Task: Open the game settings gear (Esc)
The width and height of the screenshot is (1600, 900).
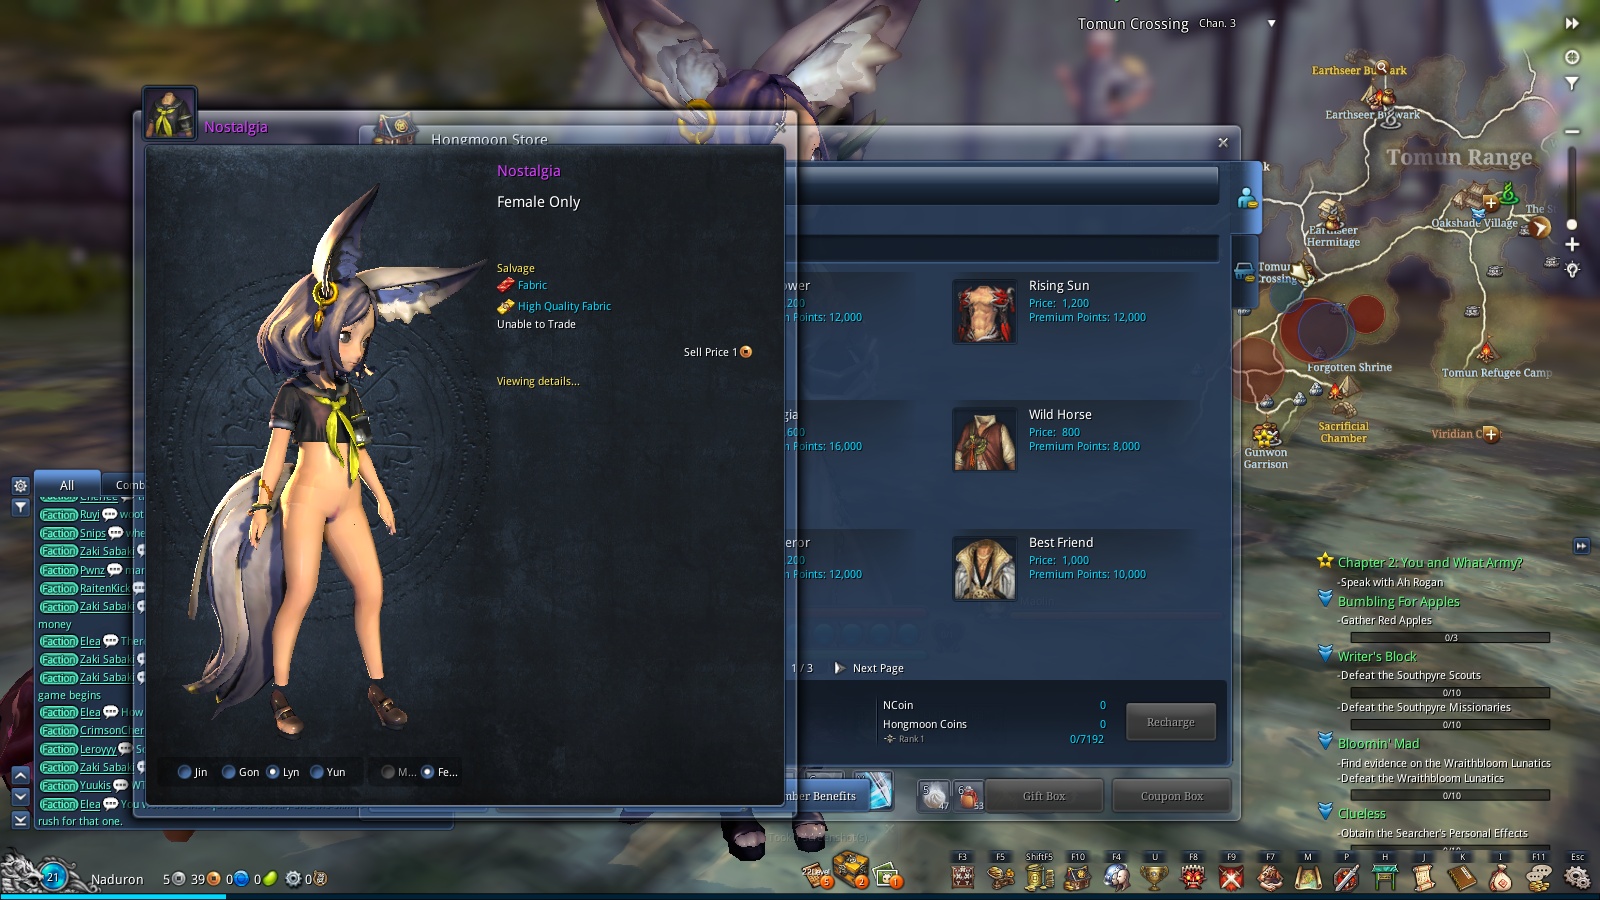Action: point(1577,878)
